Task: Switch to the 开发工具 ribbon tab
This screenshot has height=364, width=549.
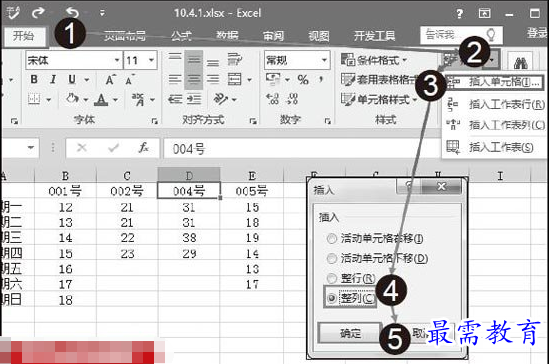Action: [x=374, y=35]
